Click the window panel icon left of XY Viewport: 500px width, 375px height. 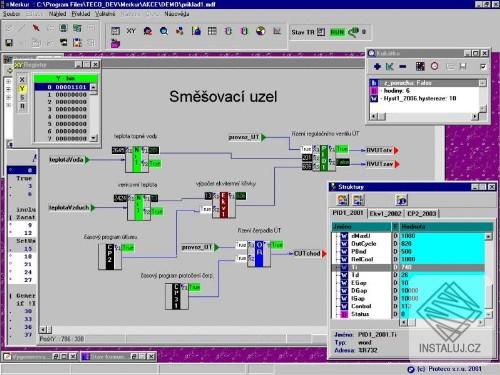point(115,31)
